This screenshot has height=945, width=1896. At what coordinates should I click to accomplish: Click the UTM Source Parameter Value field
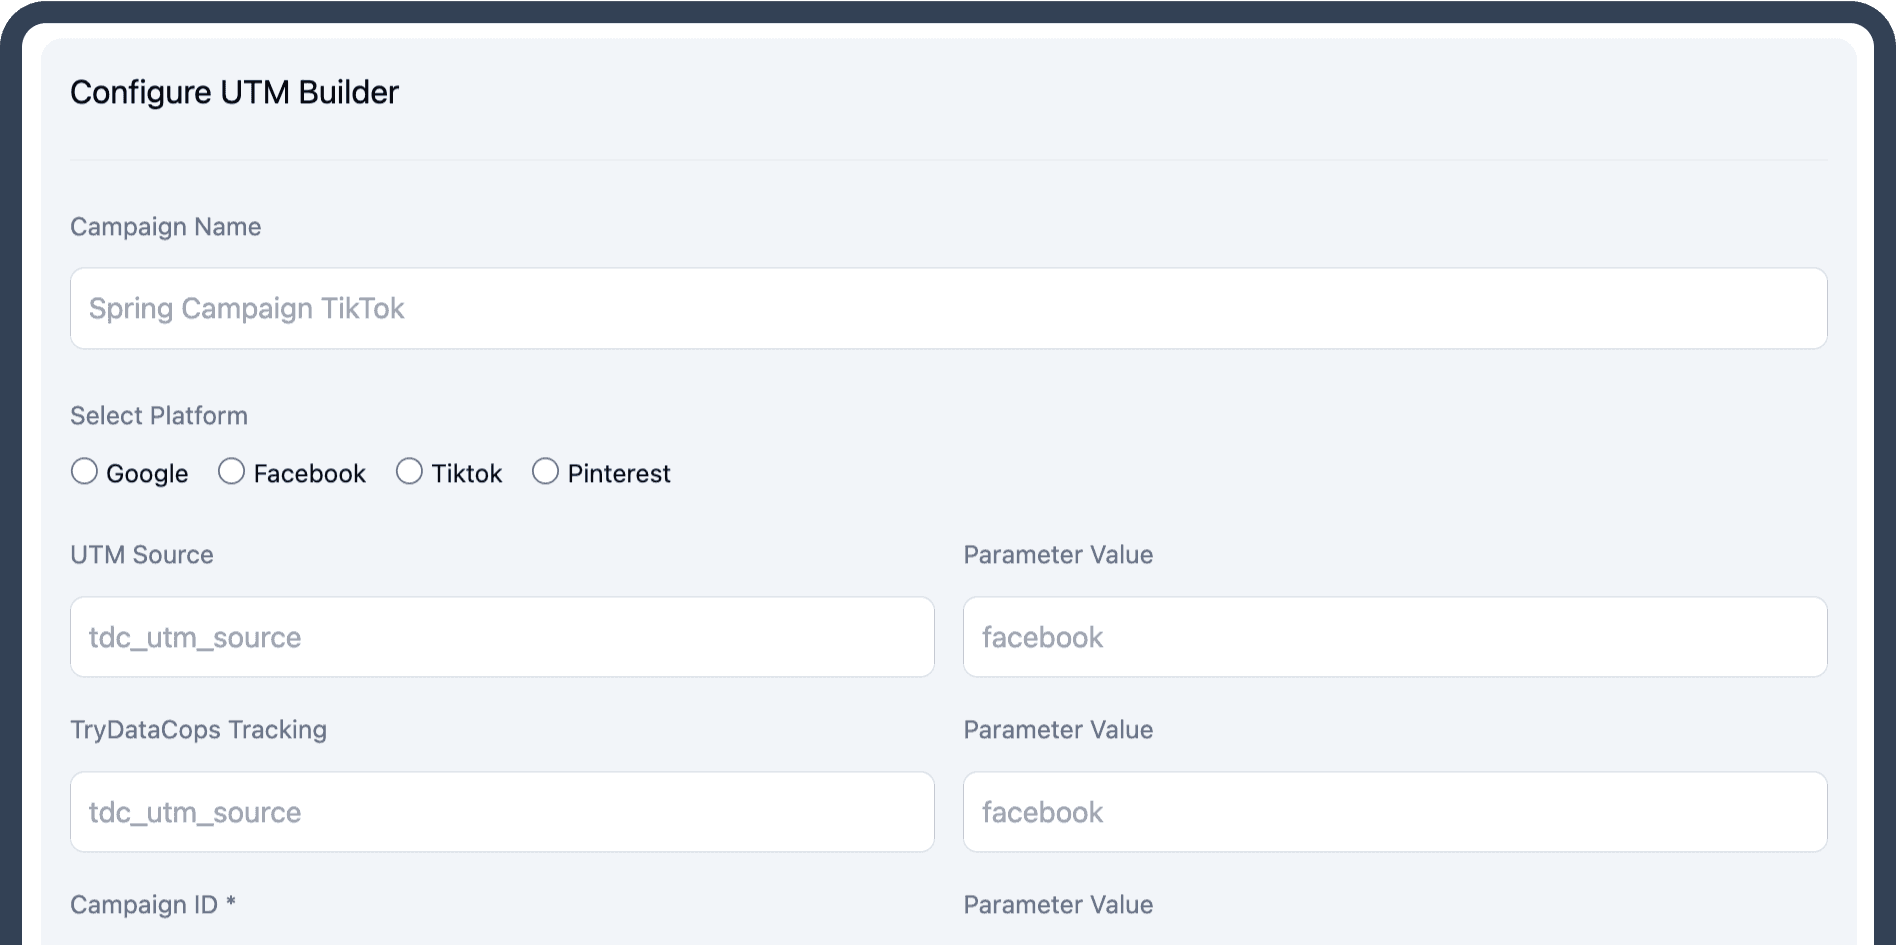1395,637
